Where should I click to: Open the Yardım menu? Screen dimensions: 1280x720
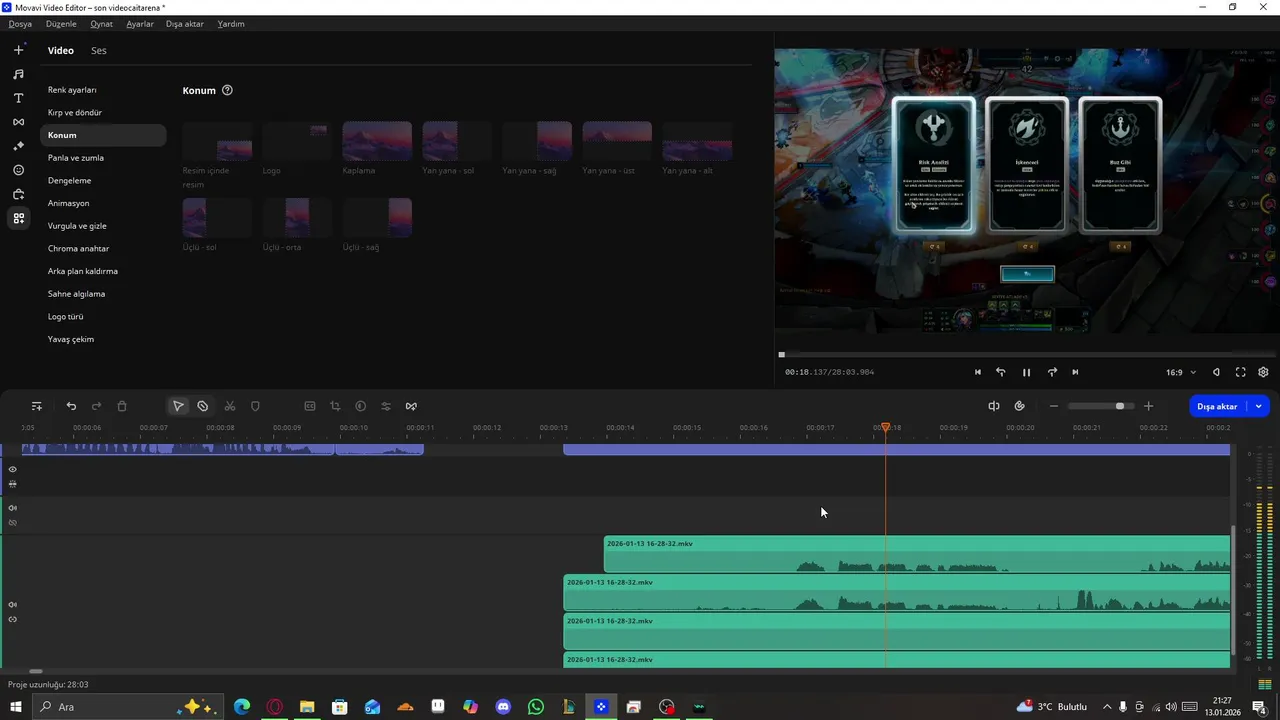tap(231, 24)
